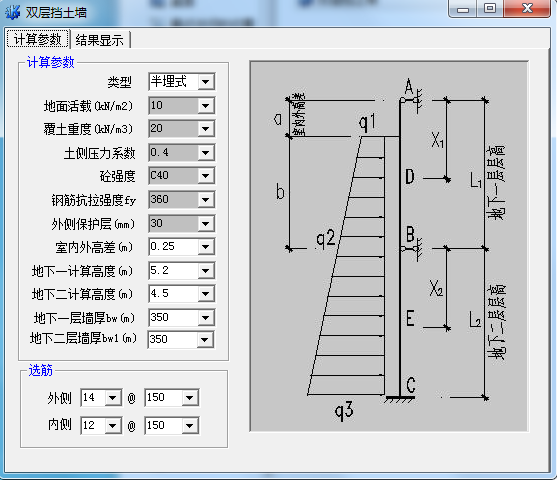The height and width of the screenshot is (480, 557).
Task: Open the 外侧保护层 dropdown
Action: coord(182,223)
